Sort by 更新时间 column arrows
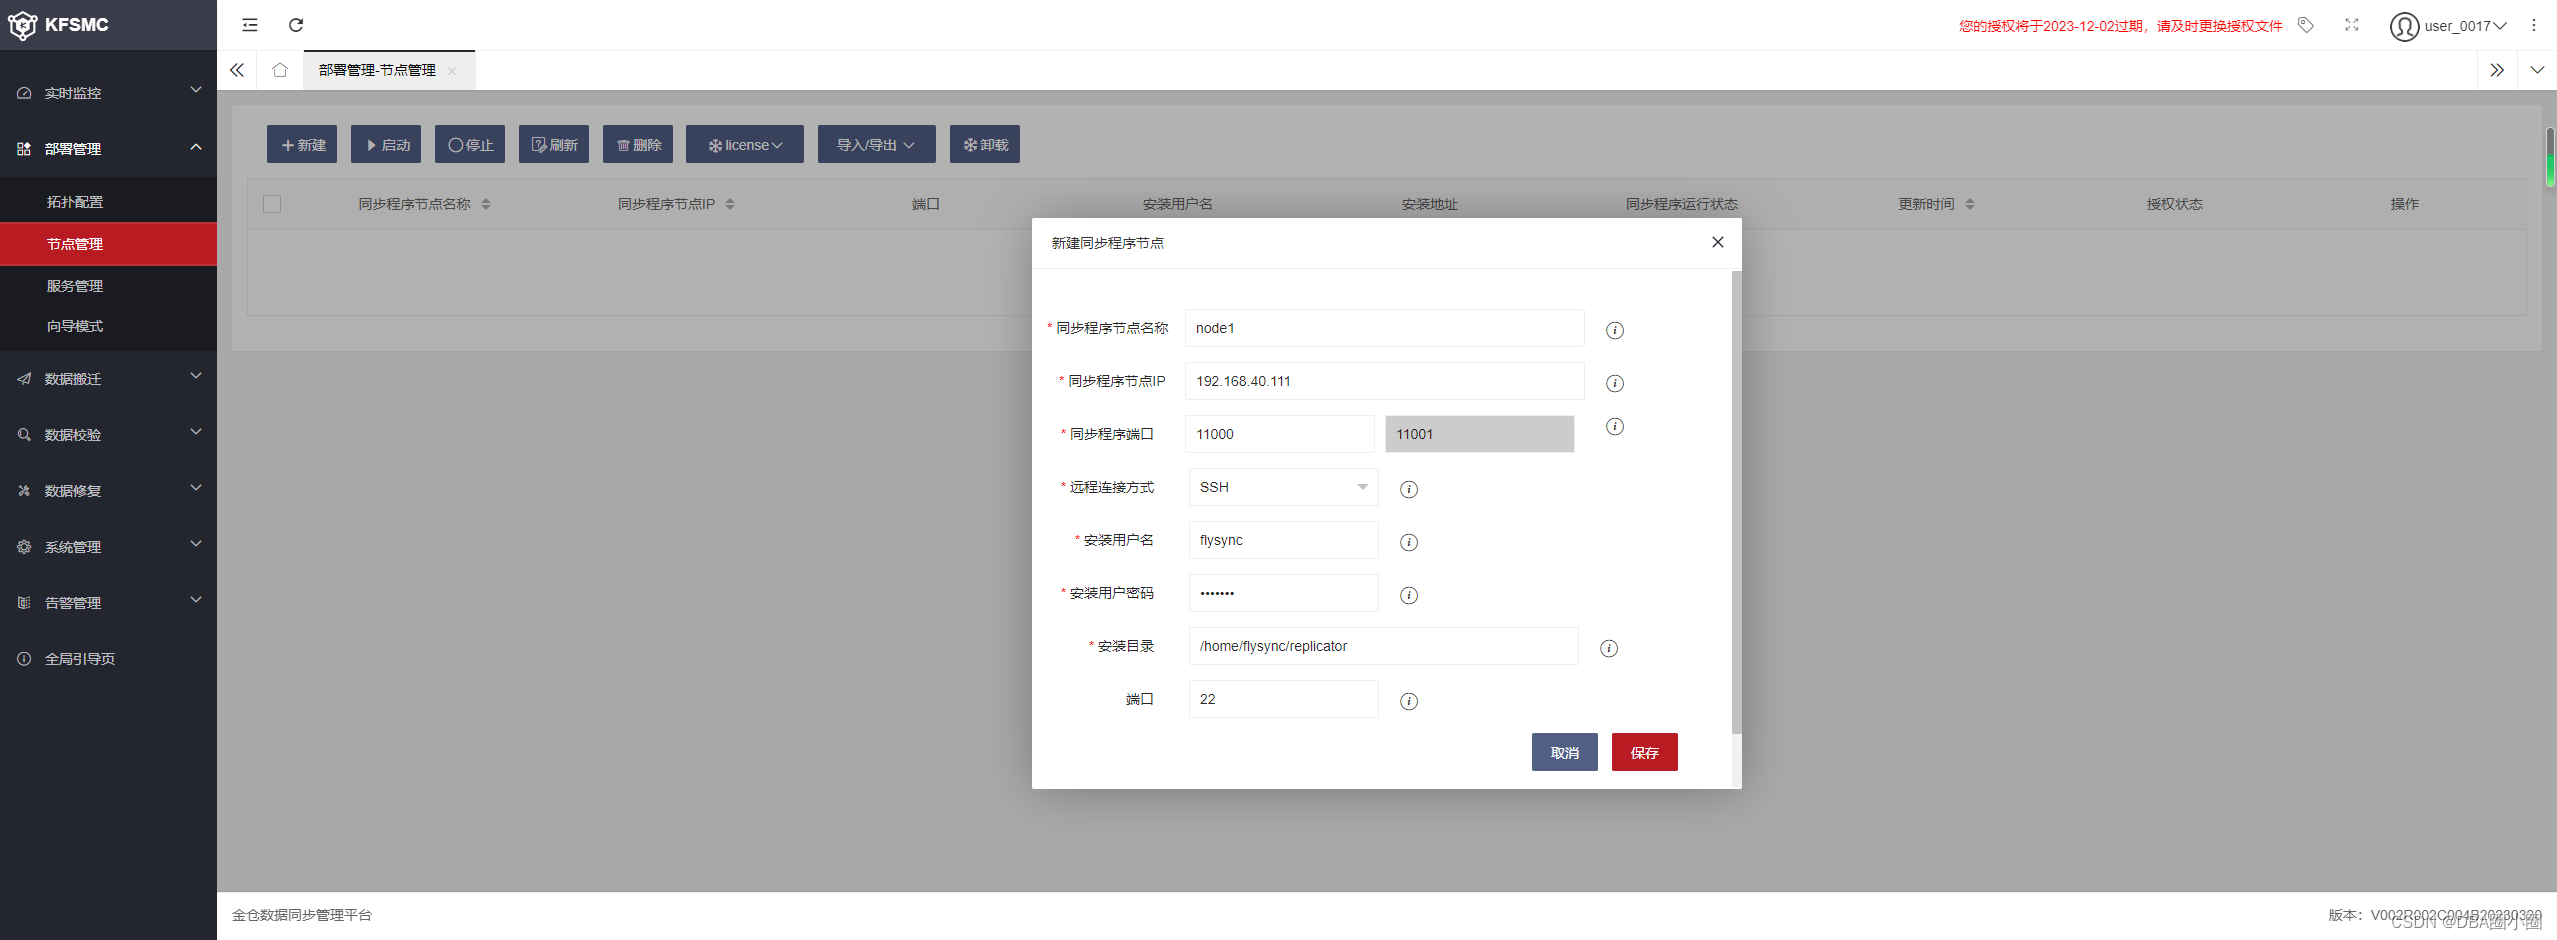The width and height of the screenshot is (2557, 940). coord(1970,204)
